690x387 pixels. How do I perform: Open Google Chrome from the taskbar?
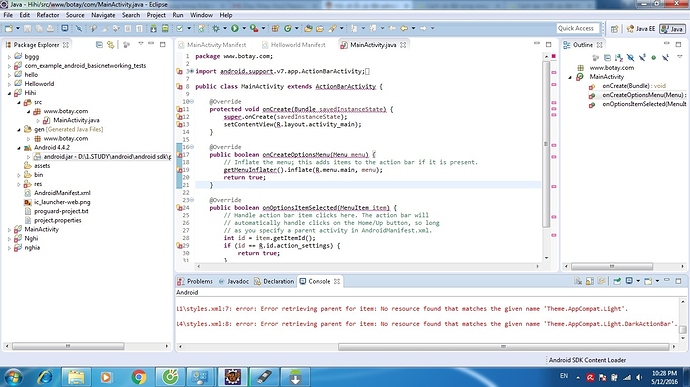[x=139, y=377]
